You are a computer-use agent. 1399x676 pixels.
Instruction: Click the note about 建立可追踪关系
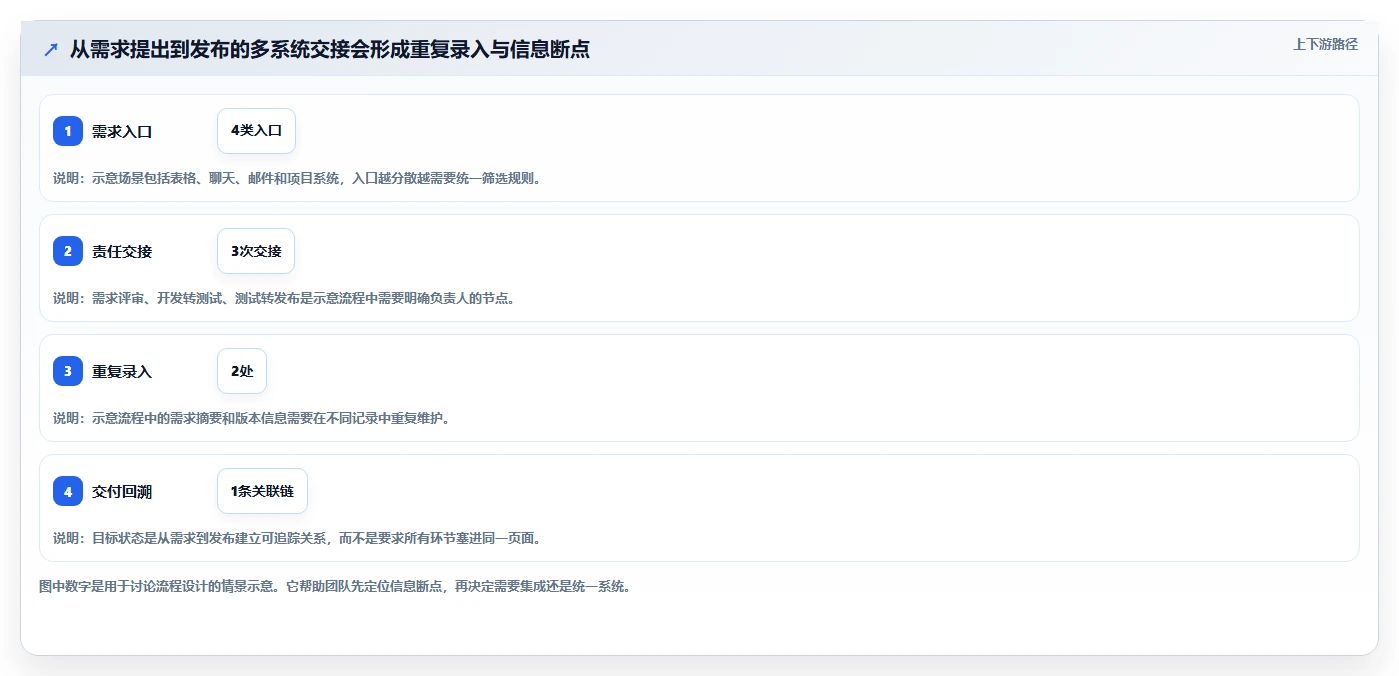[x=297, y=538]
